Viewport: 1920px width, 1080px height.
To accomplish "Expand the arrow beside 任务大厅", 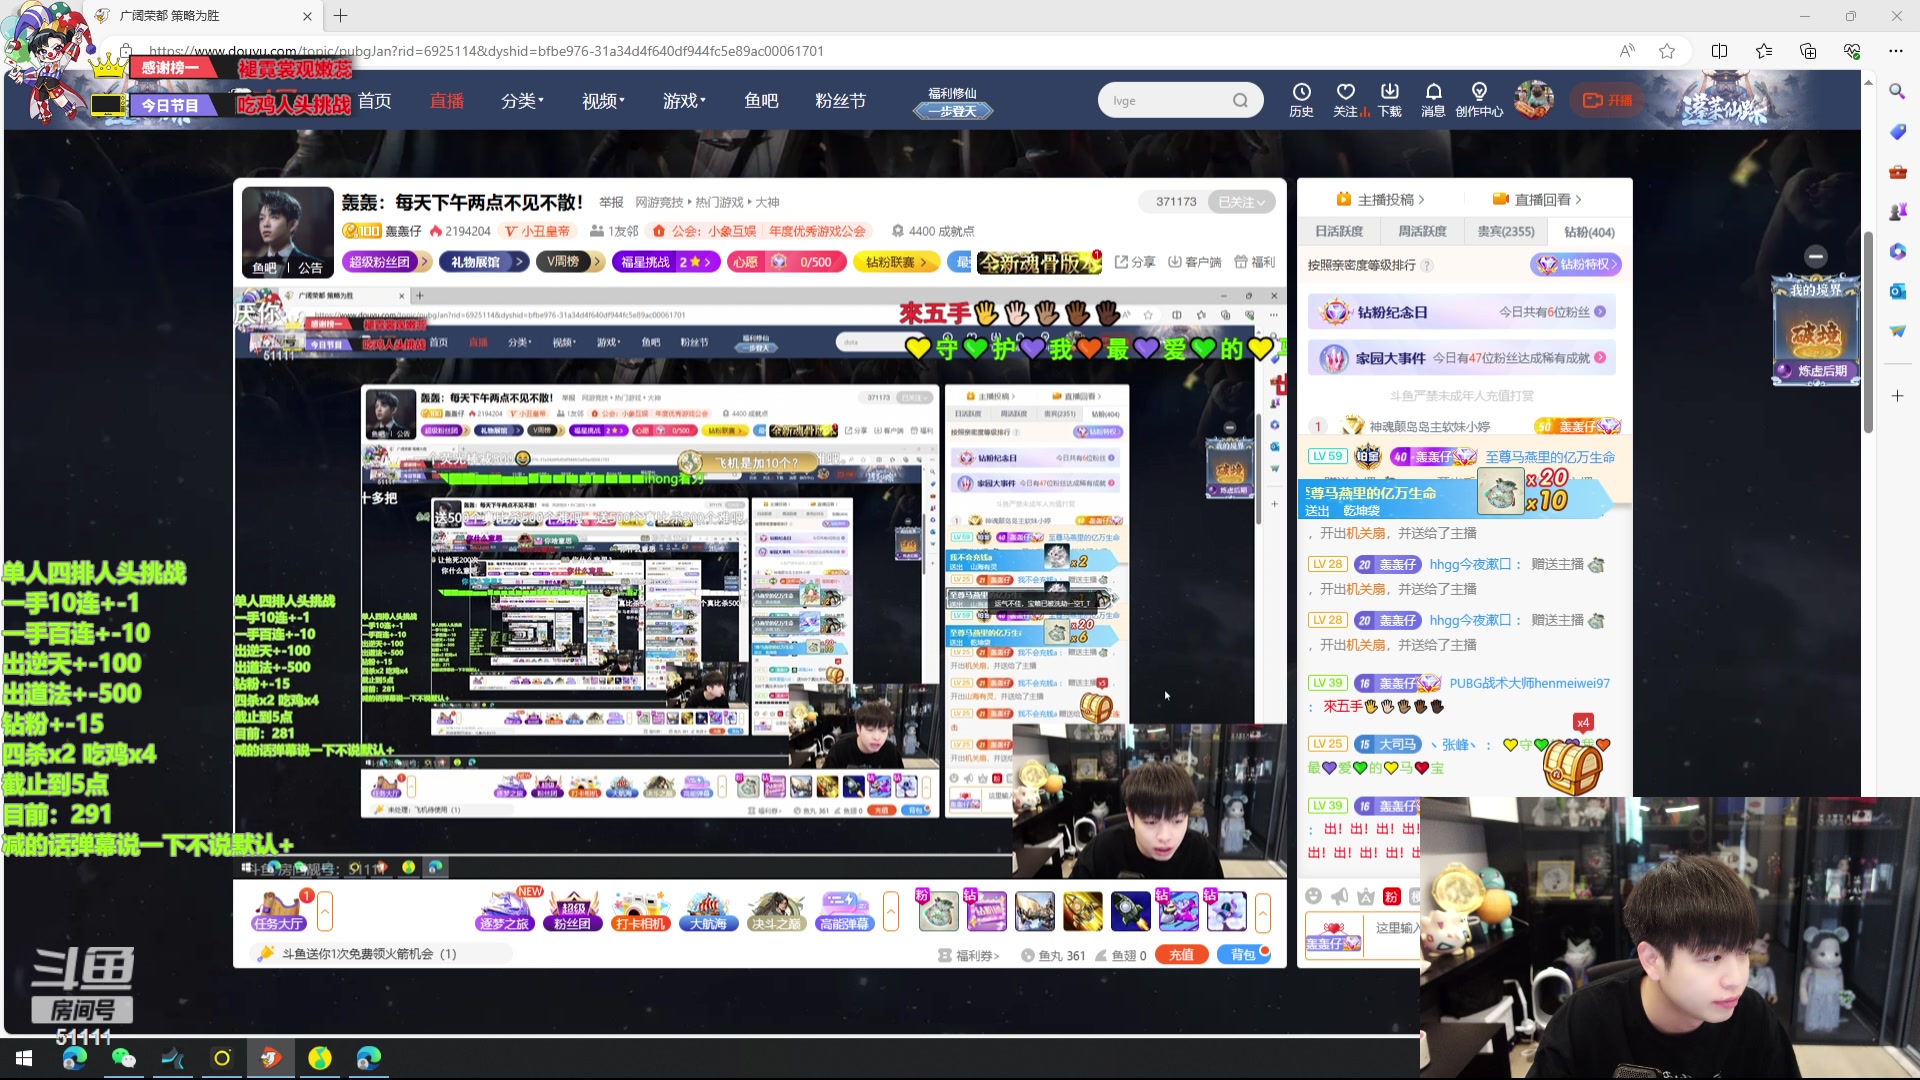I will [325, 911].
